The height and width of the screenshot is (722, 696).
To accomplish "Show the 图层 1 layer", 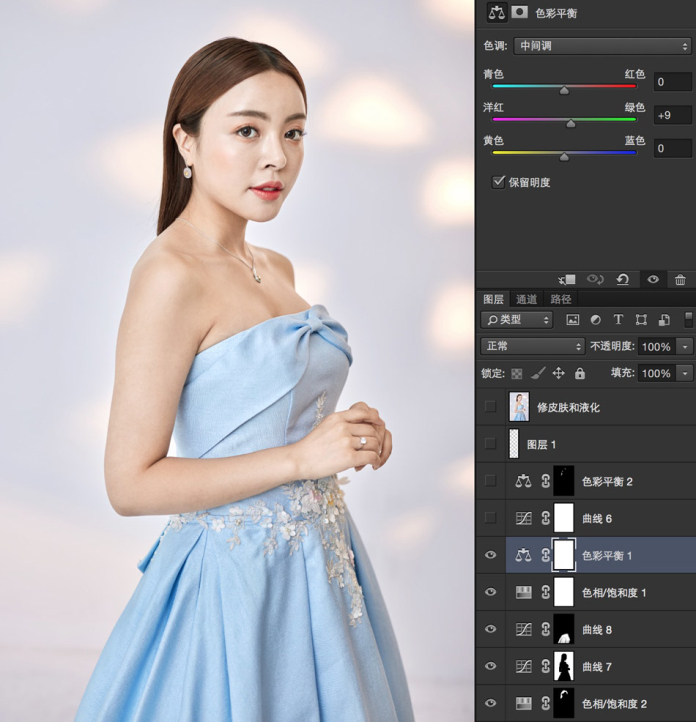I will (x=491, y=444).
